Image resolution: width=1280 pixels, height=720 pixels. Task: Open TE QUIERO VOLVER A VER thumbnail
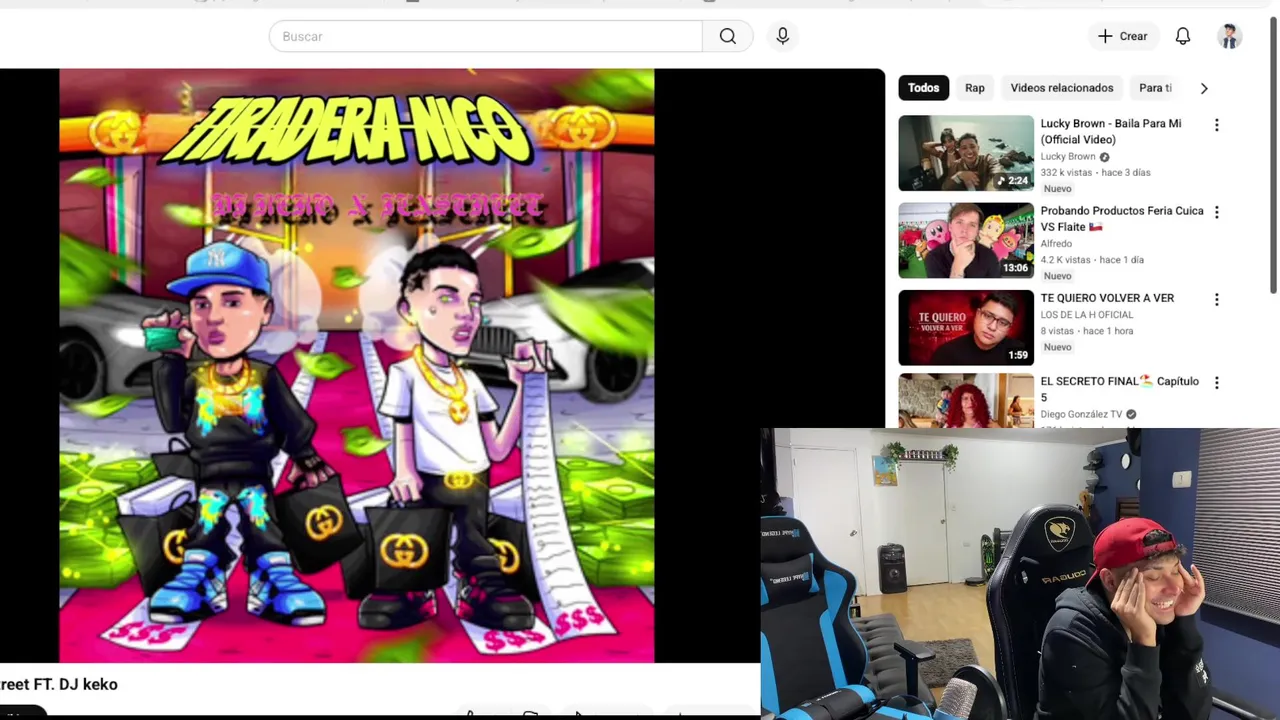click(966, 327)
